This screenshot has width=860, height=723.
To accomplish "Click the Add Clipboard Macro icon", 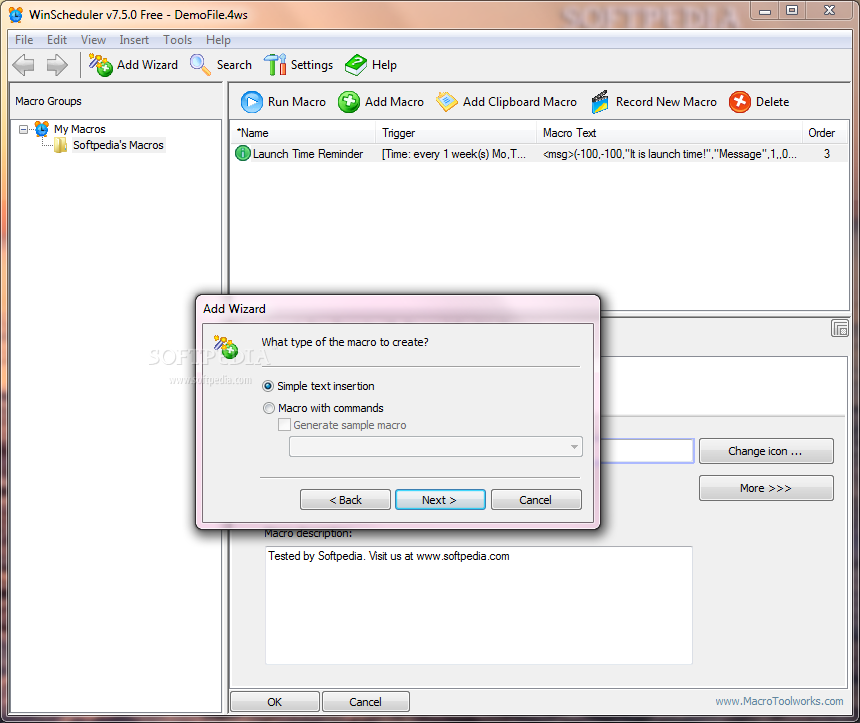I will pos(446,102).
